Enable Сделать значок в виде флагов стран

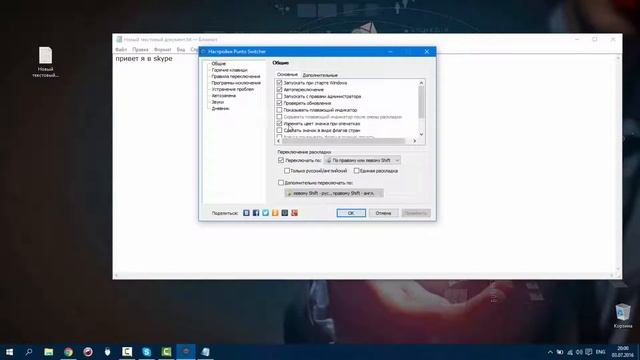point(279,130)
